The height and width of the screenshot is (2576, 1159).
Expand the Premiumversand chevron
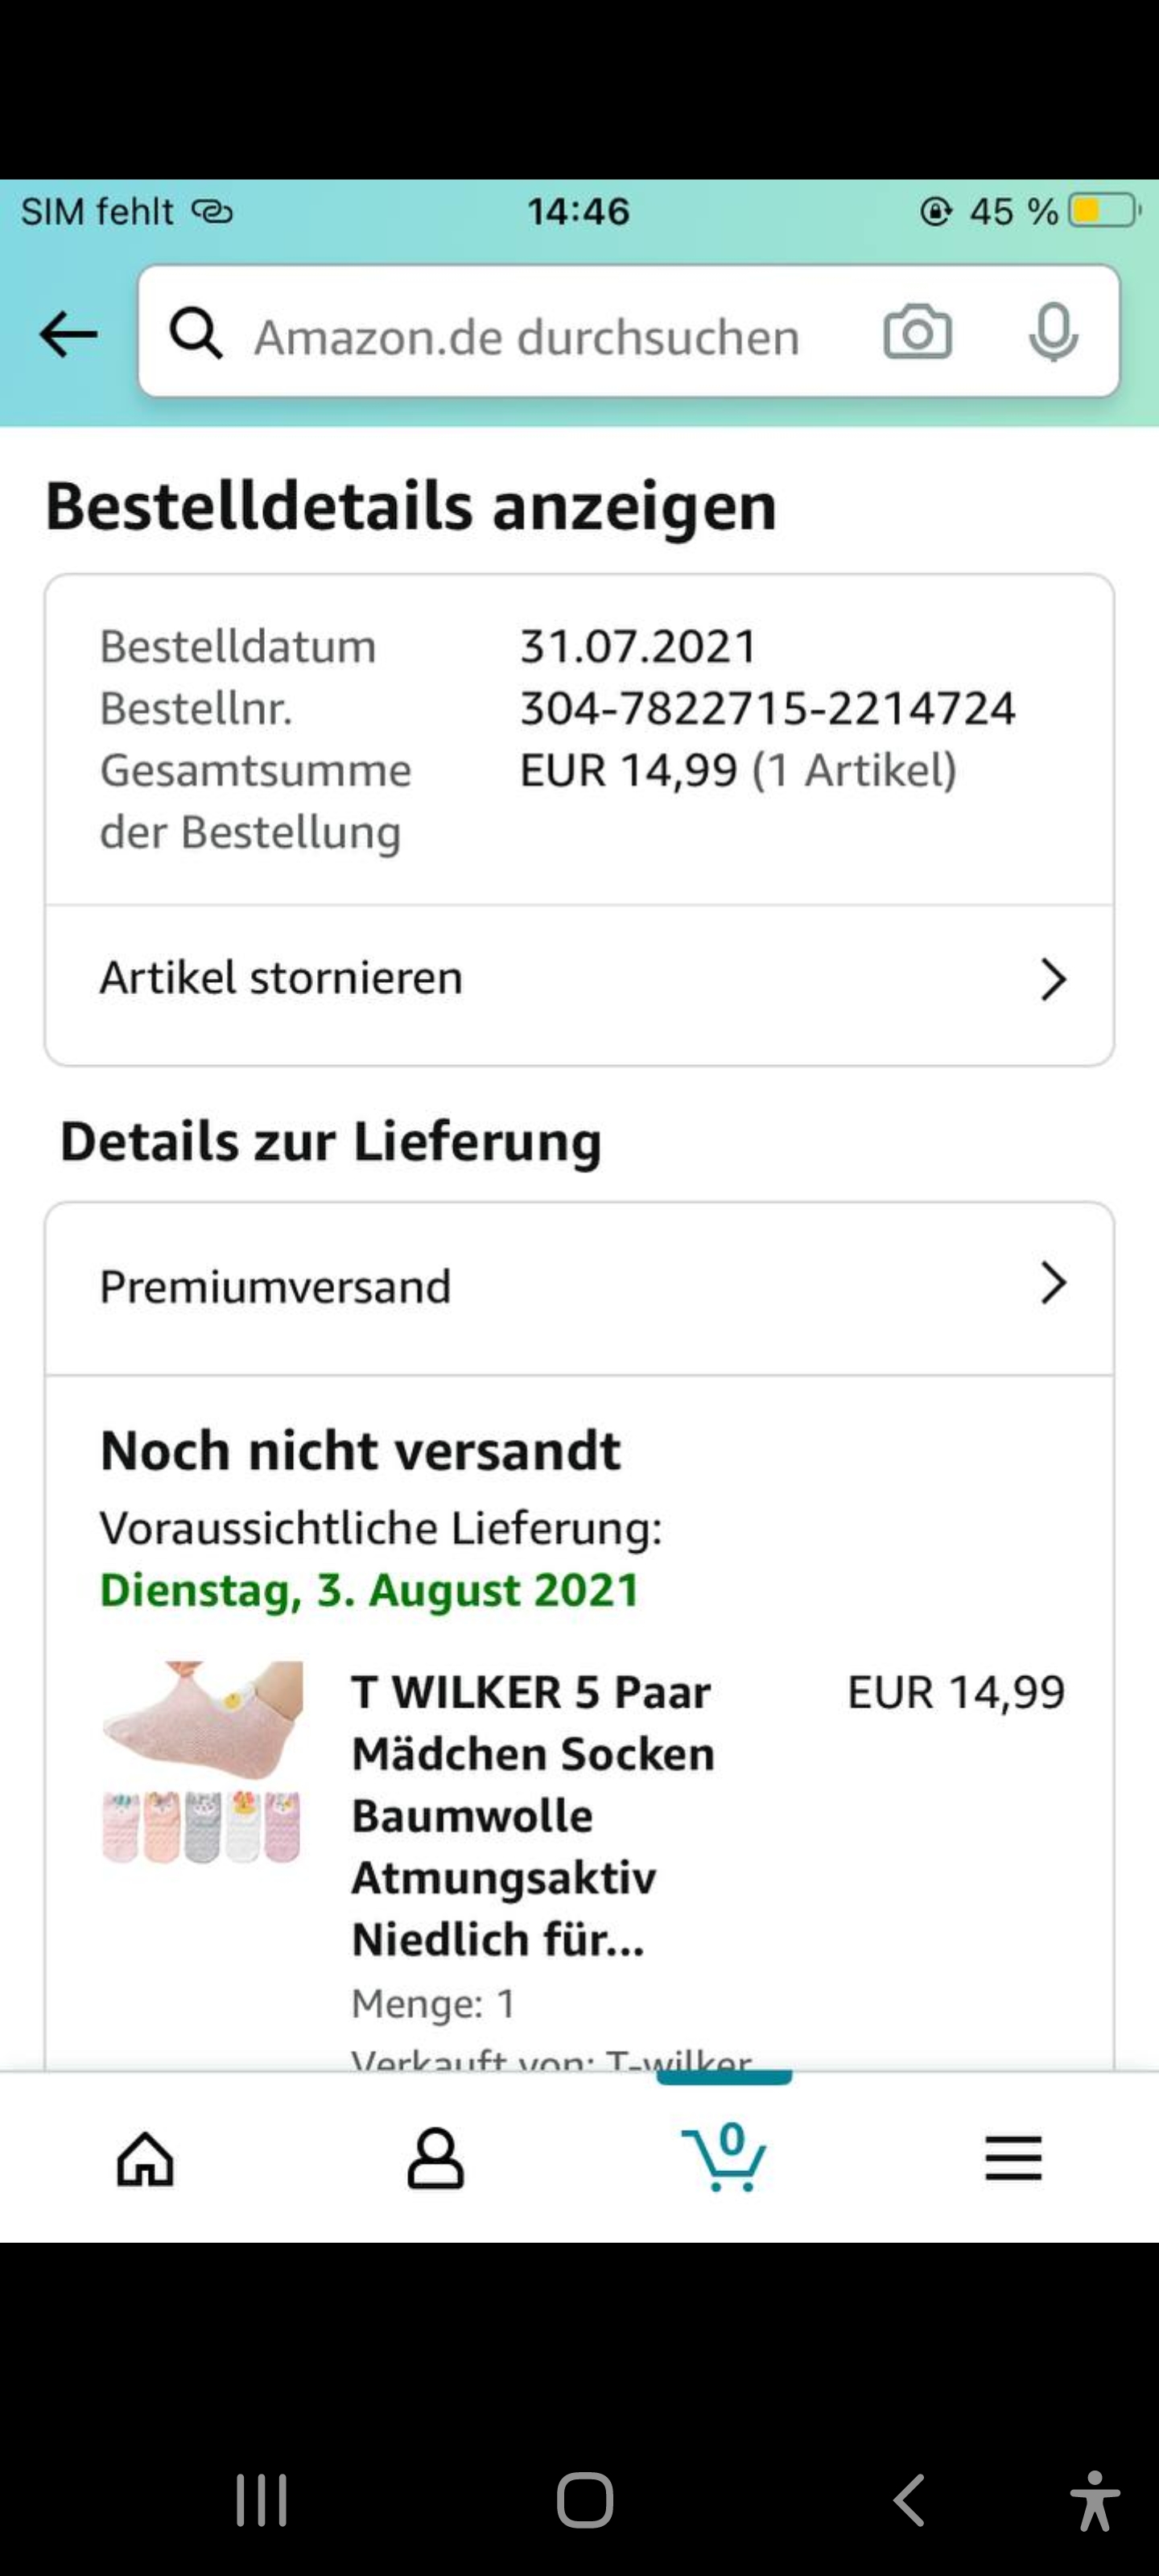(x=1053, y=1284)
